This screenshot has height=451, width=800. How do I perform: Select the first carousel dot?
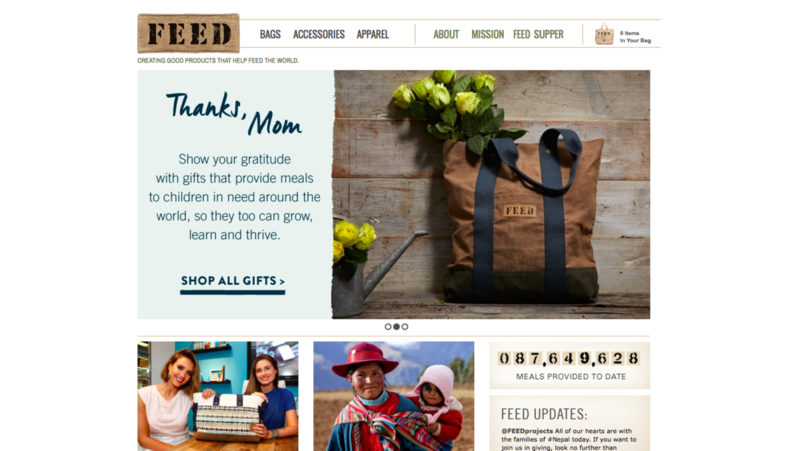pyautogui.click(x=388, y=327)
